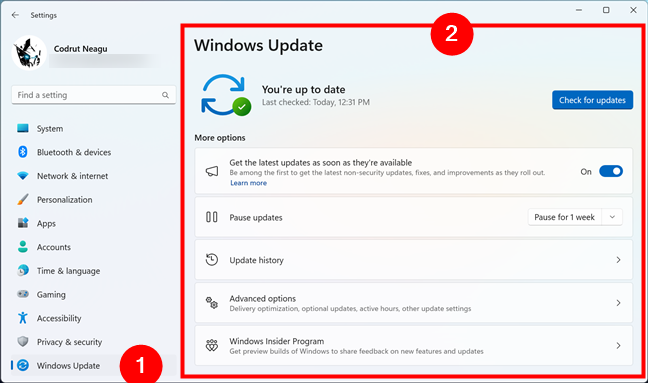Open Privacy & security category

(x=94, y=342)
